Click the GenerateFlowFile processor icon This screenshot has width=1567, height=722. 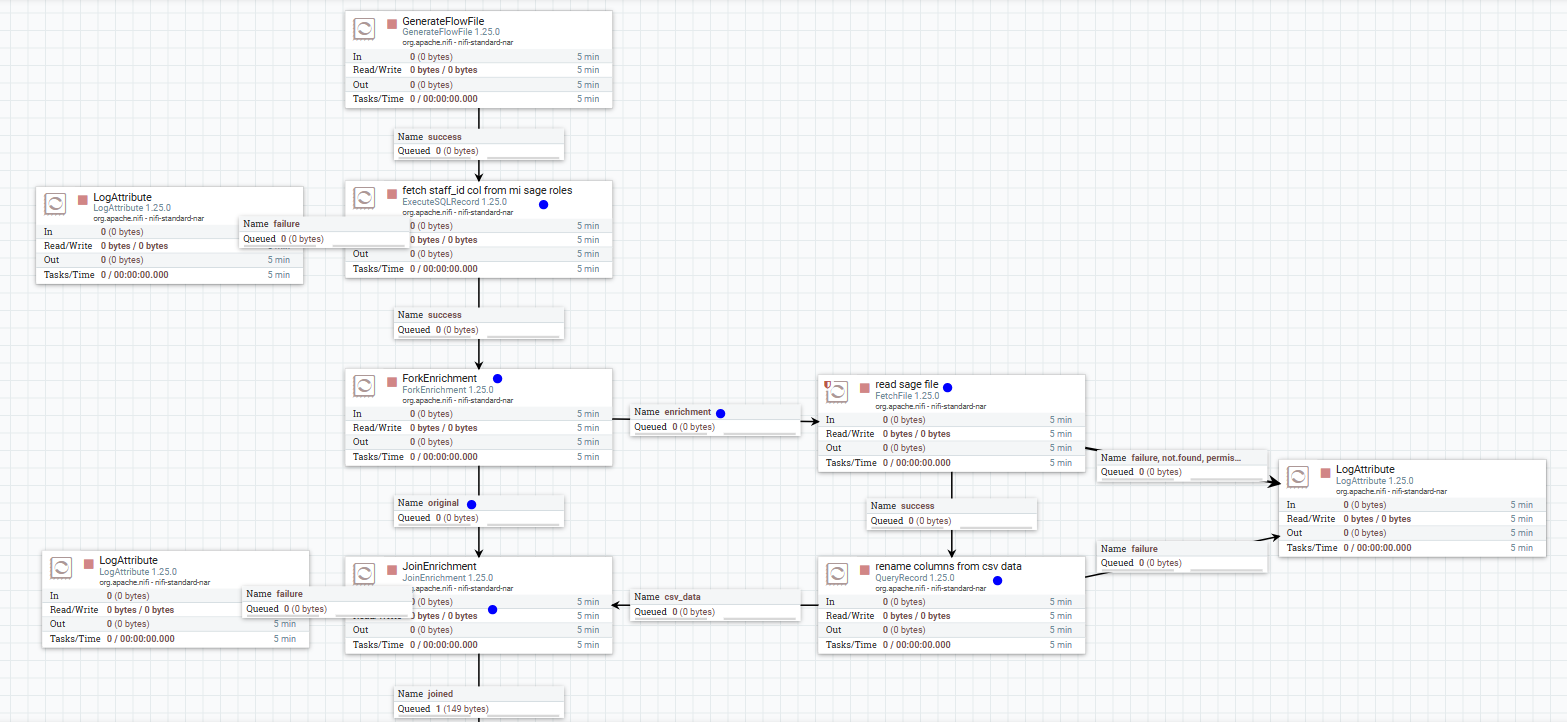click(364, 28)
